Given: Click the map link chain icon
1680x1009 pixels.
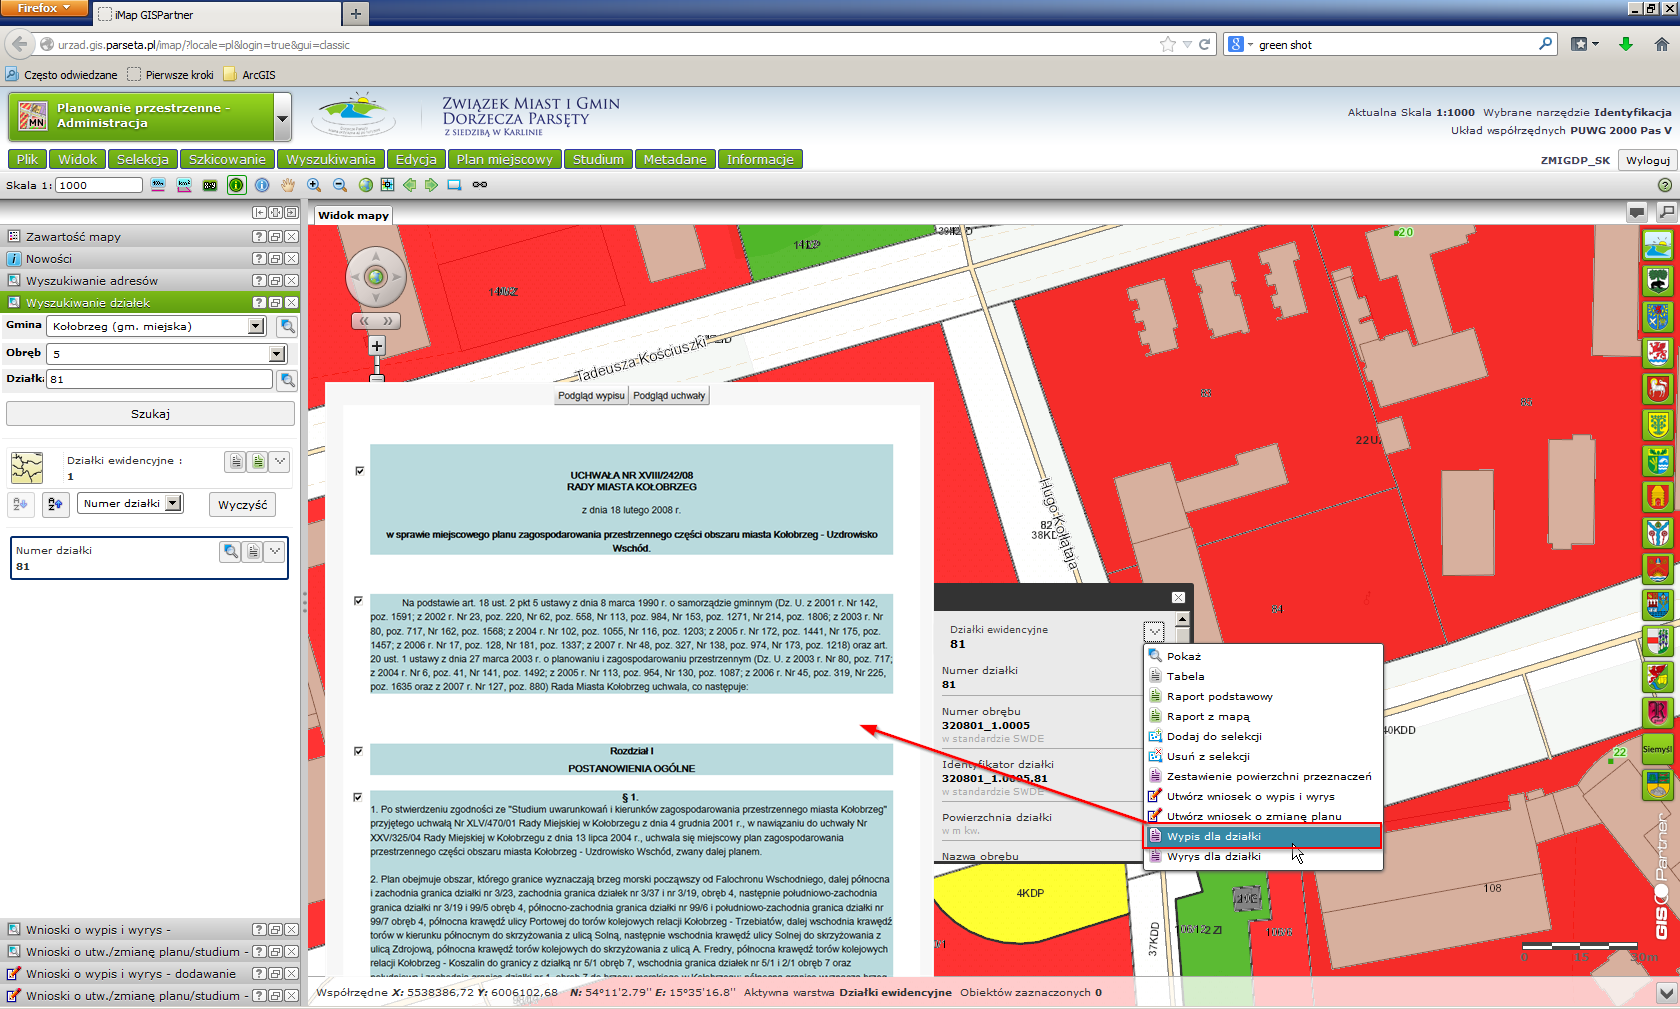Looking at the screenshot, I should (x=480, y=185).
